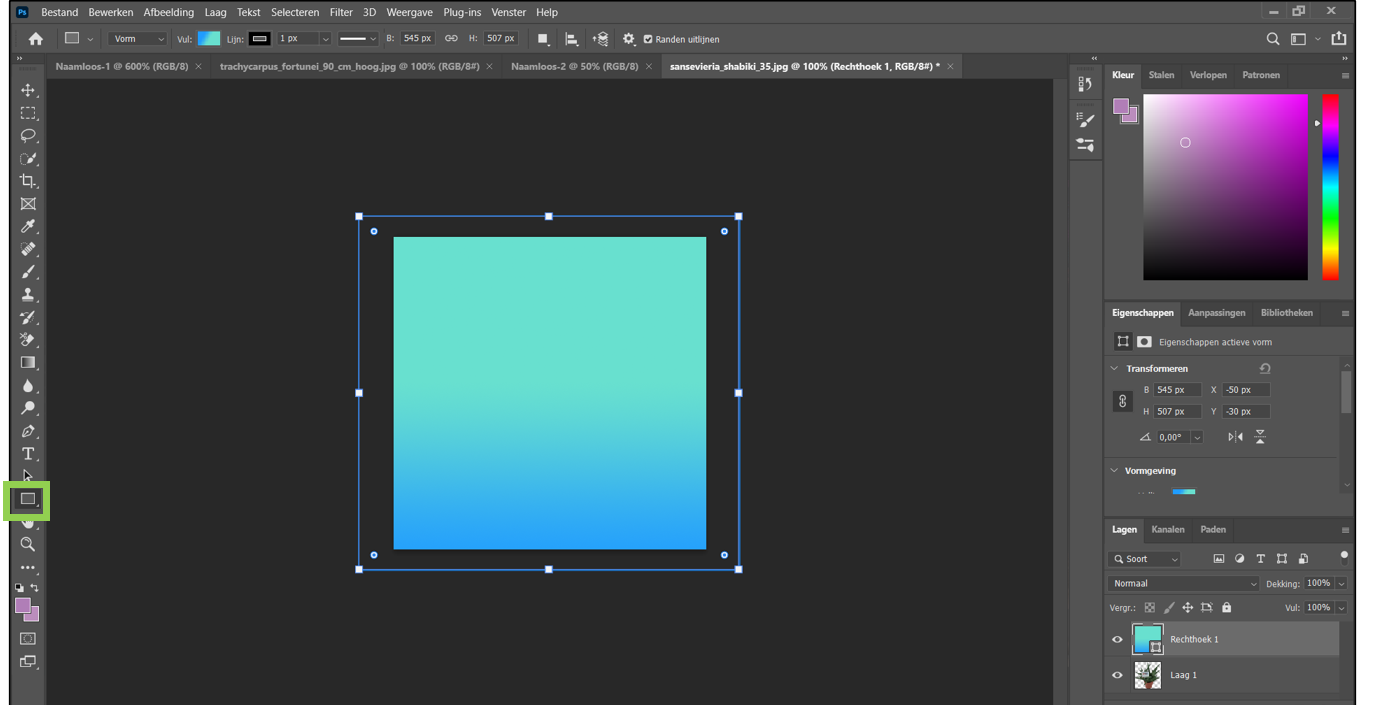Select the Crop tool
The height and width of the screenshot is (705, 1381).
[x=28, y=181]
